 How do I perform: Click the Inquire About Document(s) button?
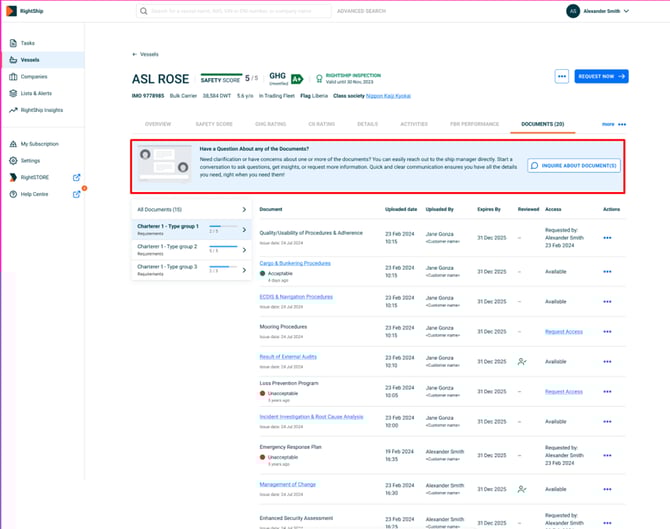[x=573, y=165]
